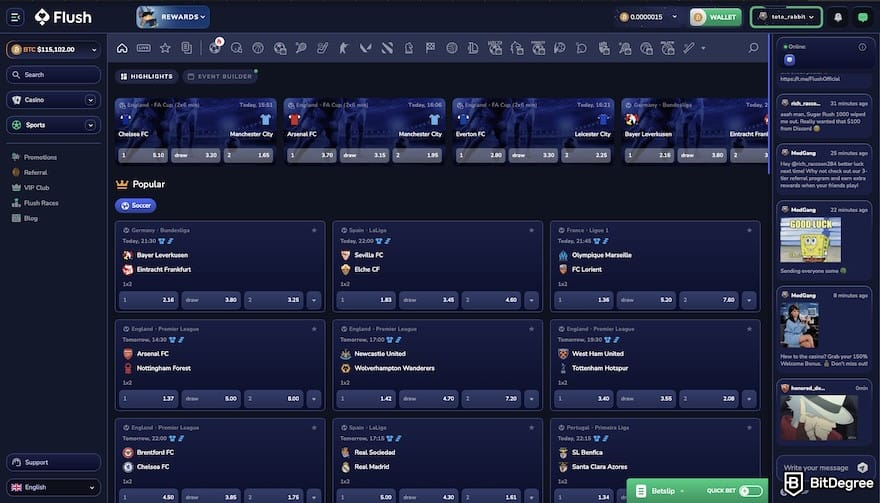Screen dimensions: 880x503
Task: Open Flush Races in the sidebar
Action: point(41,203)
